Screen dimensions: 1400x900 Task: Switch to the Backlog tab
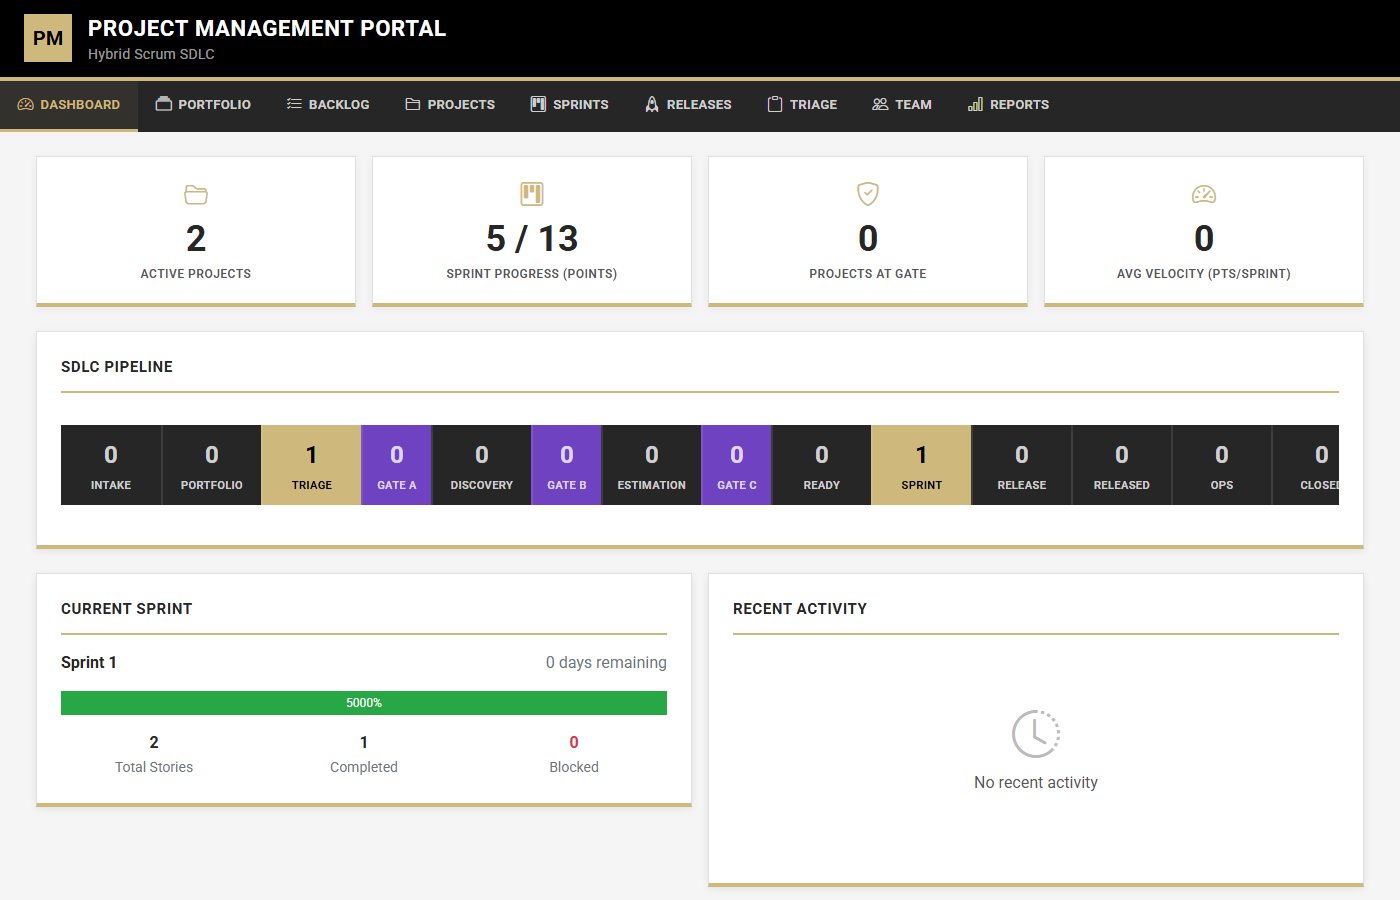point(328,105)
